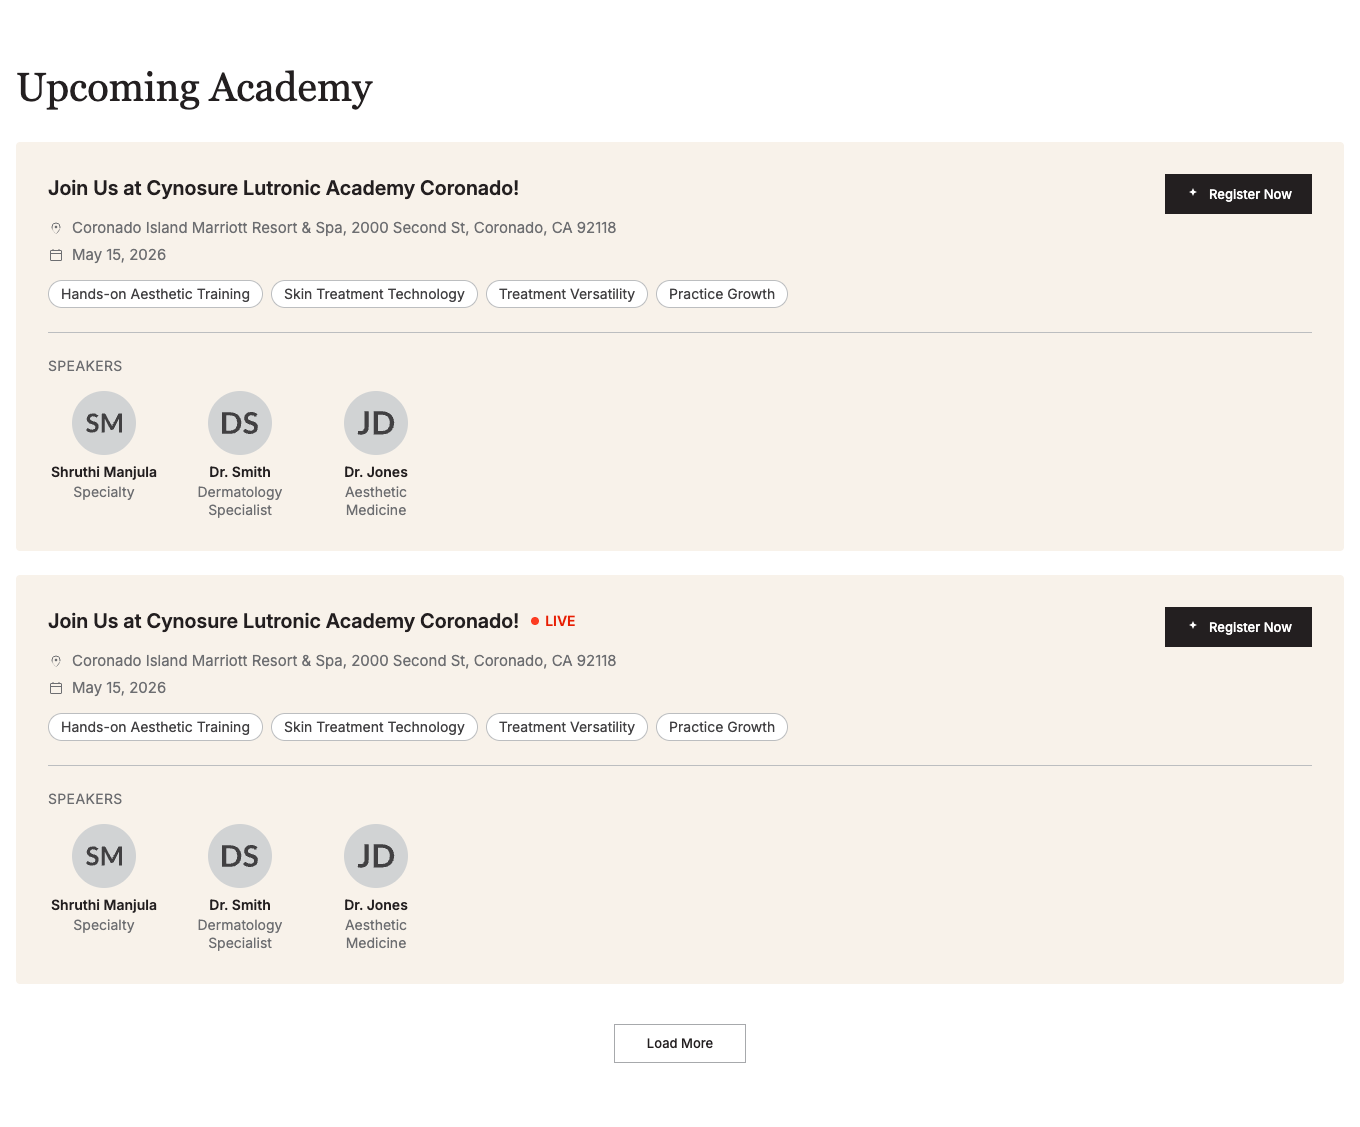The width and height of the screenshot is (1360, 1127).
Task: Open the first event's title heading
Action: (283, 188)
